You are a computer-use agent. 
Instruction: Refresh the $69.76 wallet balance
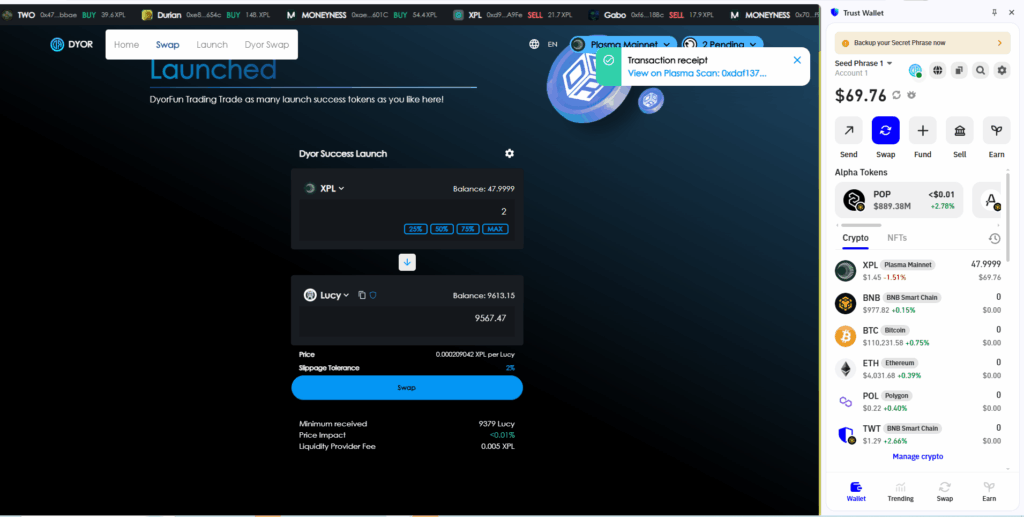[897, 95]
